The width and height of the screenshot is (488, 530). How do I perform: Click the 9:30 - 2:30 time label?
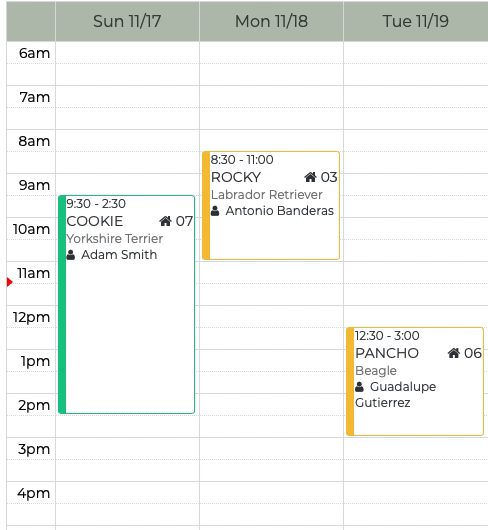96,204
